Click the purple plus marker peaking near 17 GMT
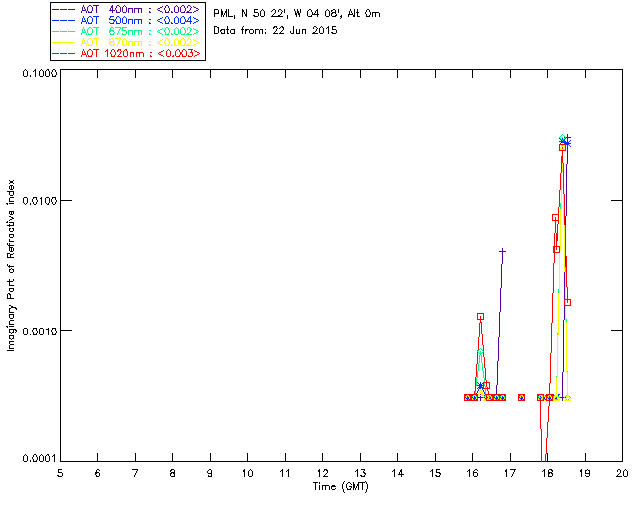640x512 pixels. [502, 252]
